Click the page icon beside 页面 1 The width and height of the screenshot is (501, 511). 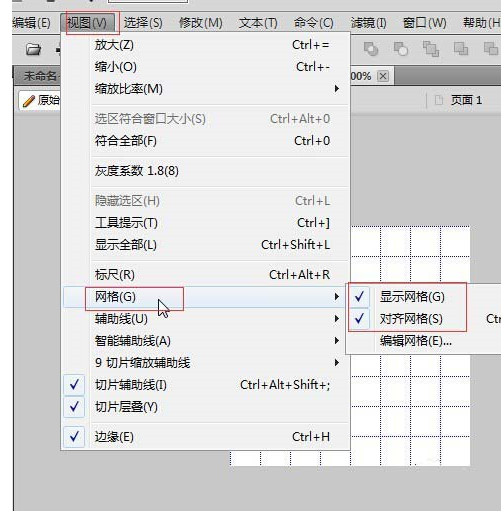[439, 100]
